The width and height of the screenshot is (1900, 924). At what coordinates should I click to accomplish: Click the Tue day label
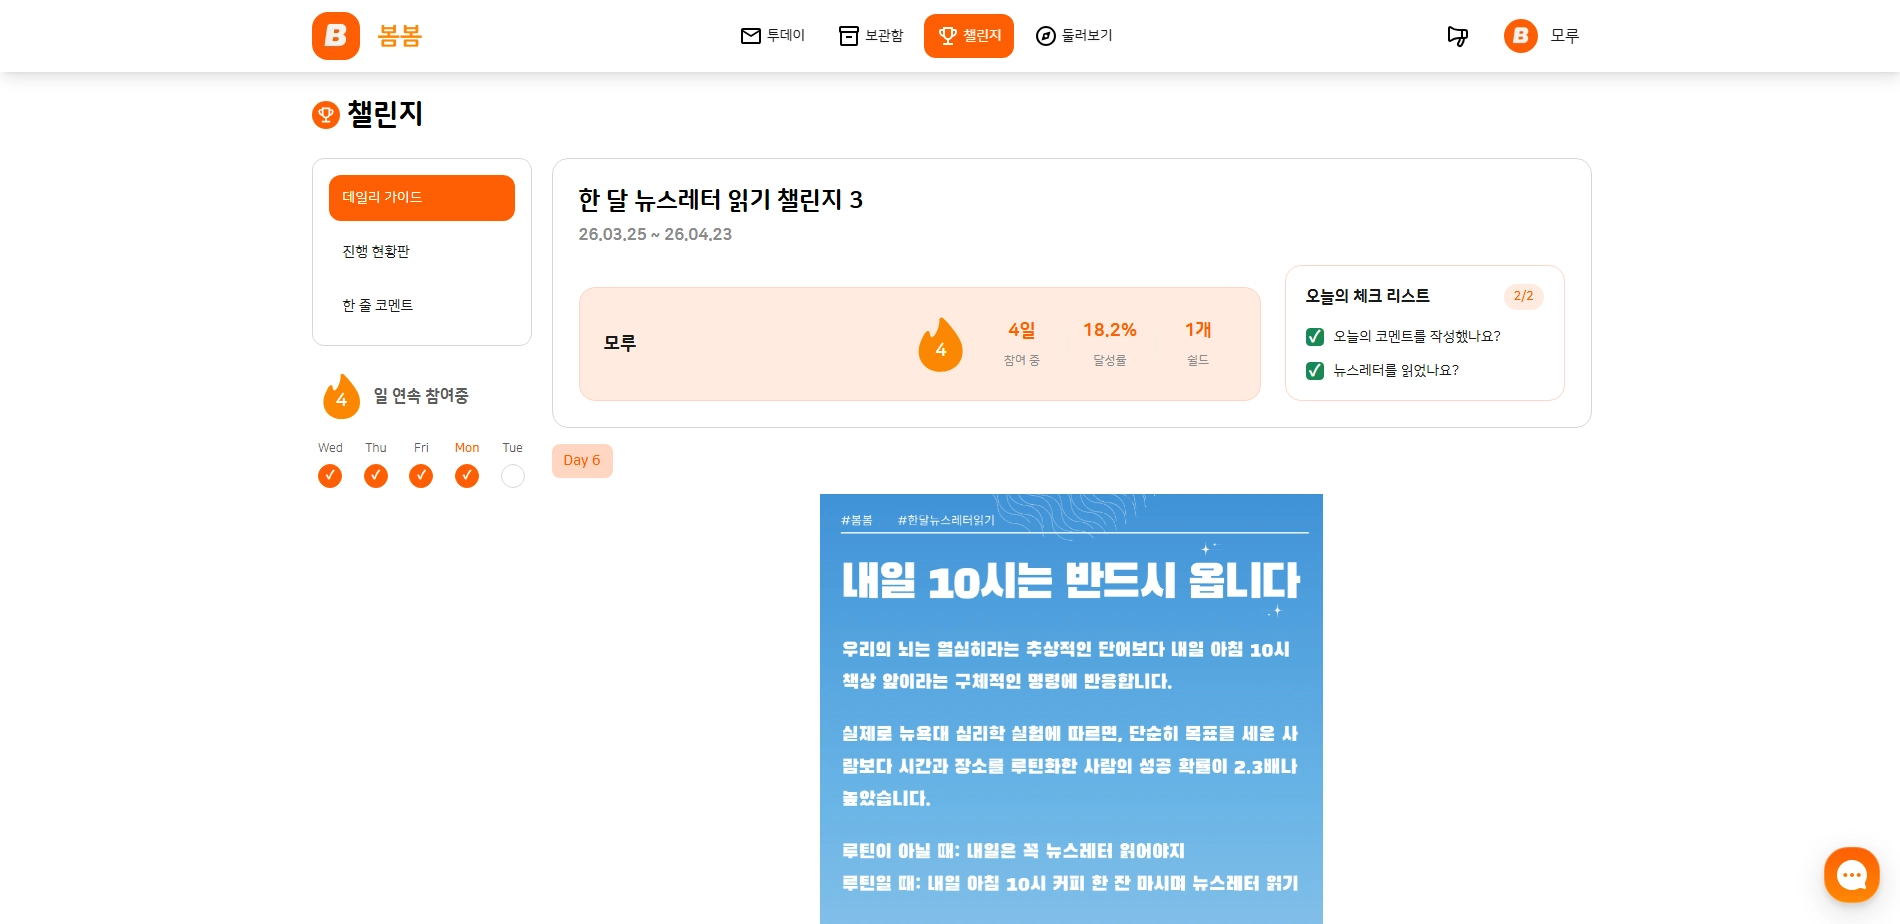click(513, 448)
